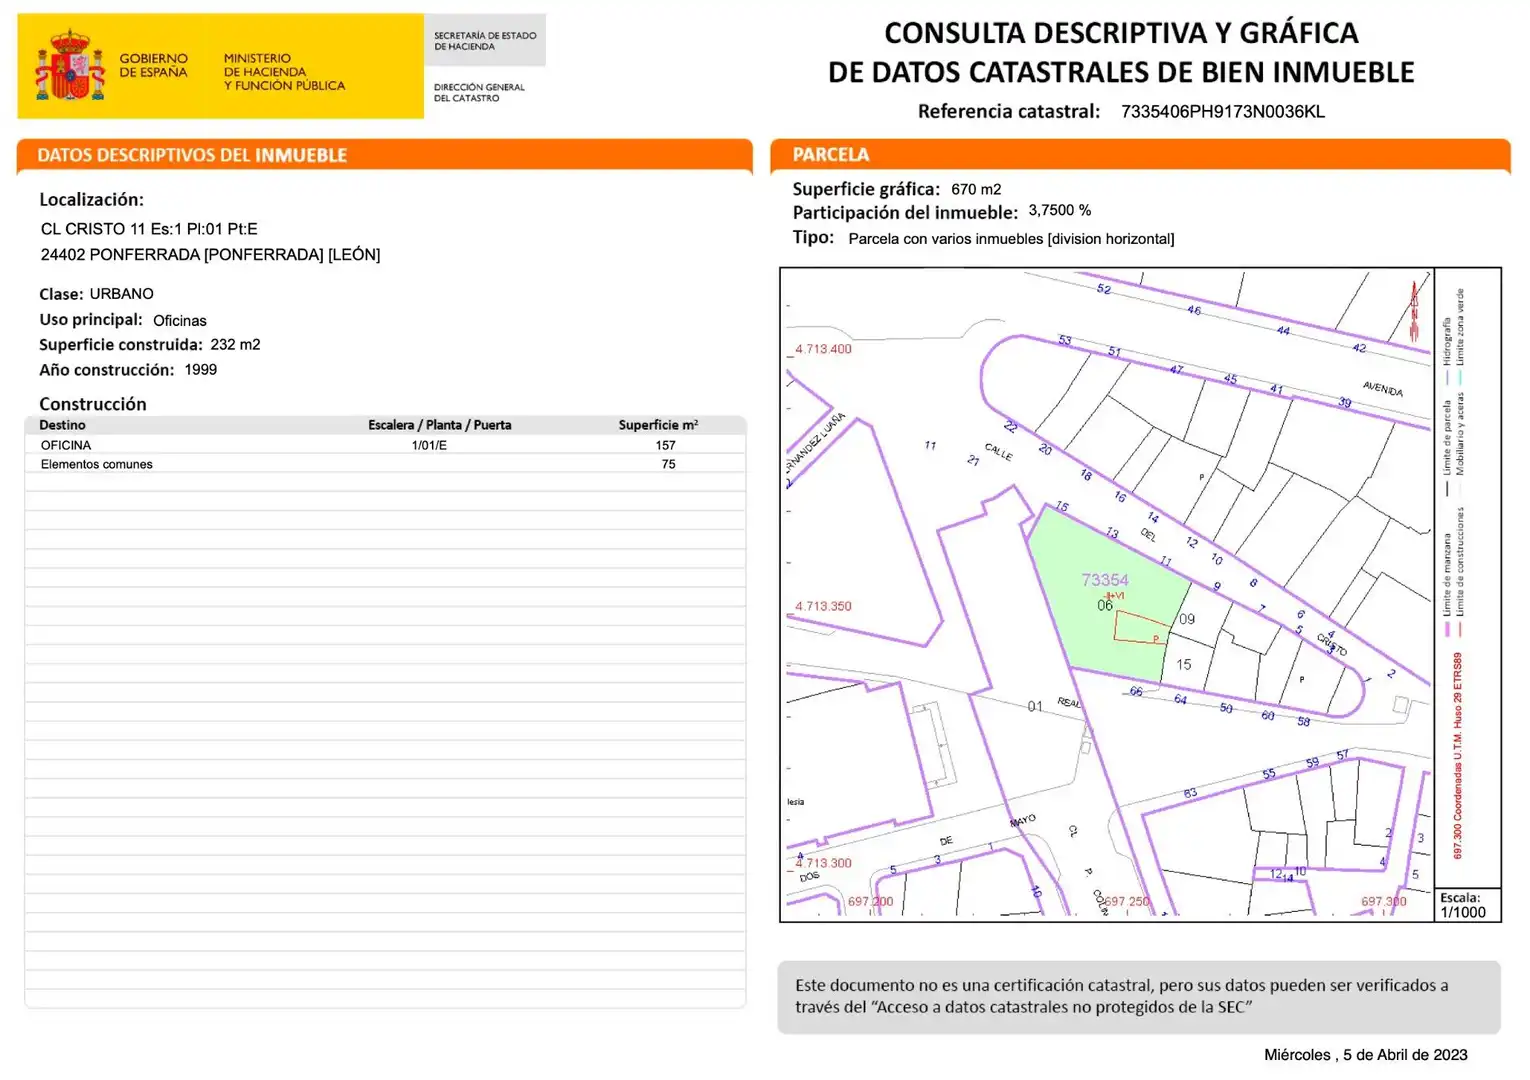Click the 'Límite zona verde' legend entry
The height and width of the screenshot is (1080, 1530).
pos(1460,328)
